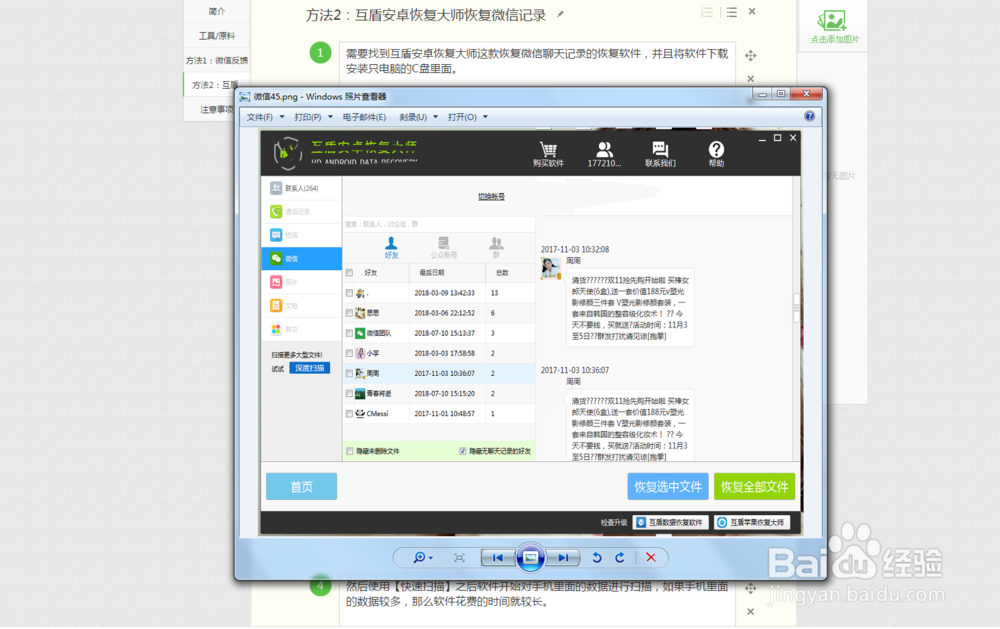Screen dimensions: 1000x629
Task: Open the 简介 section in the Baidu sidebar
Action: [217, 11]
